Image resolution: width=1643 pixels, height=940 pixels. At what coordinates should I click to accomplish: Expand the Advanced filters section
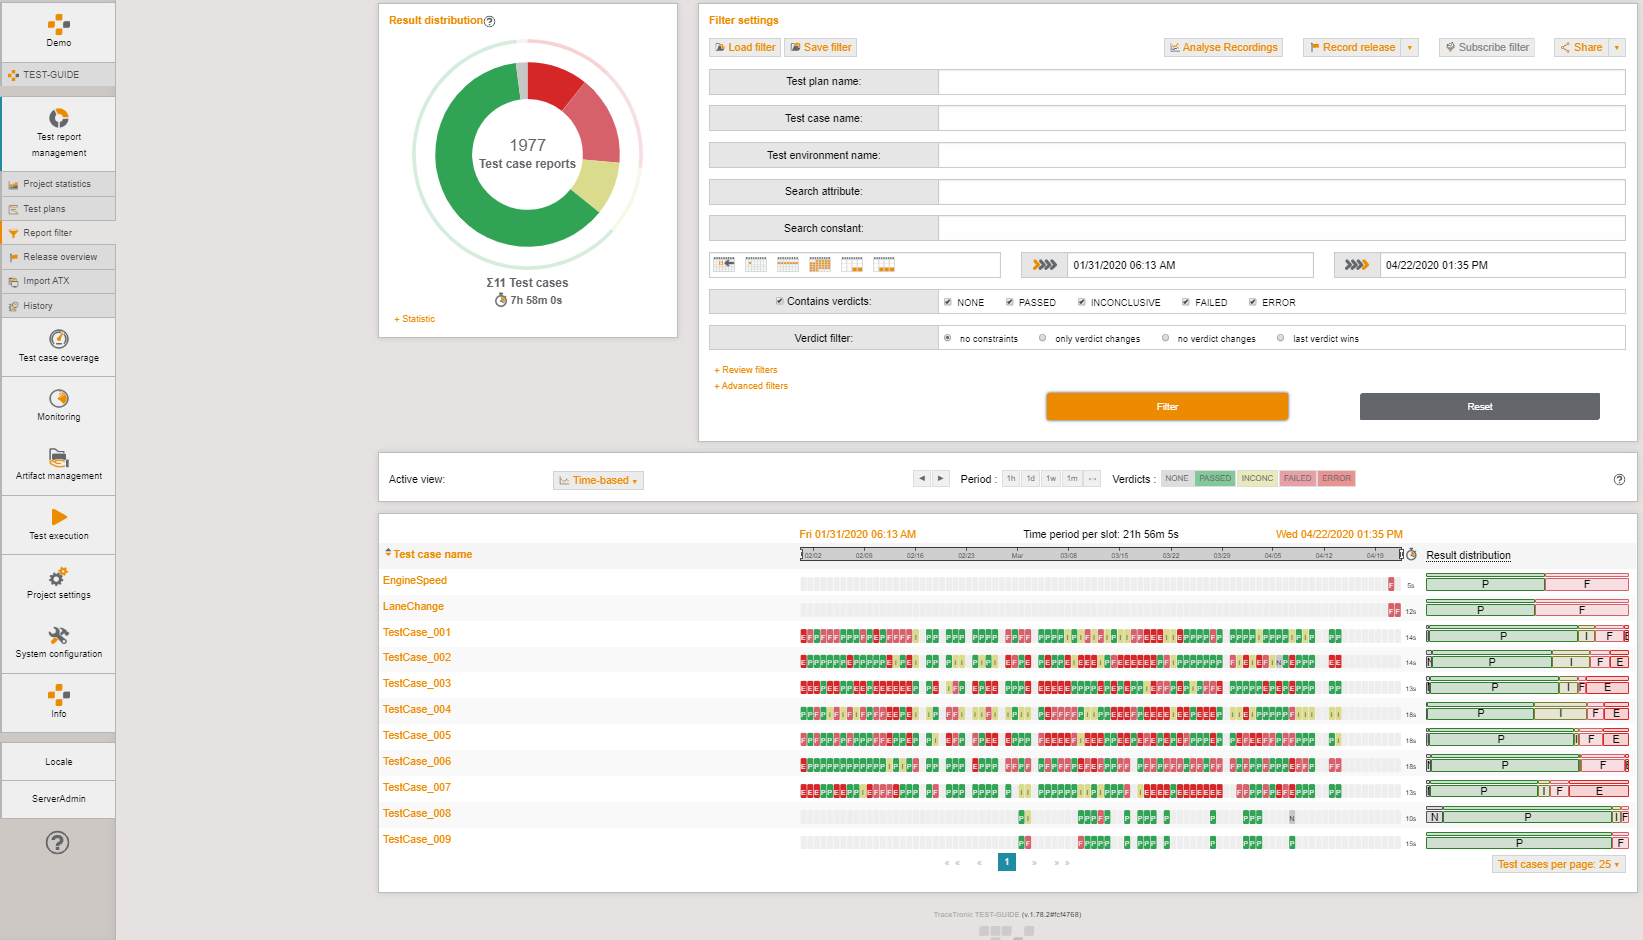click(751, 386)
